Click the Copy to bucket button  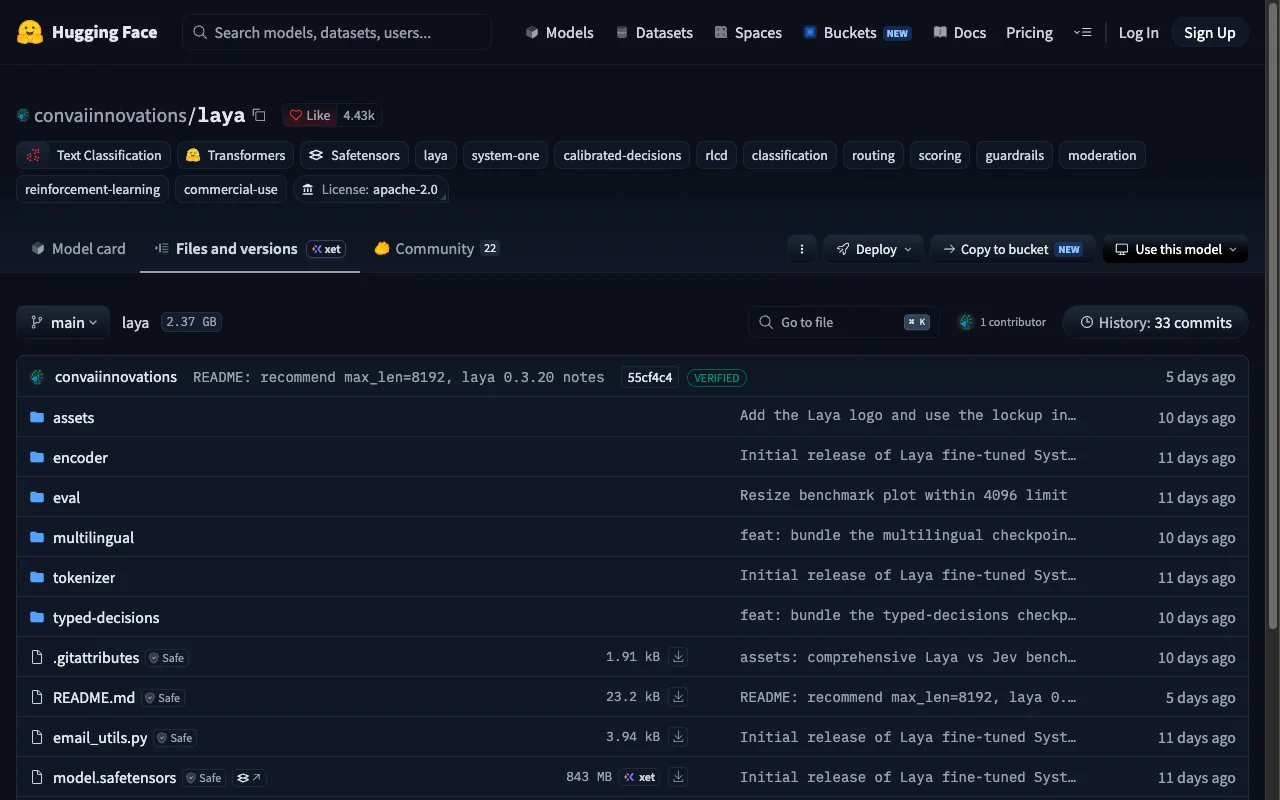pos(1012,249)
